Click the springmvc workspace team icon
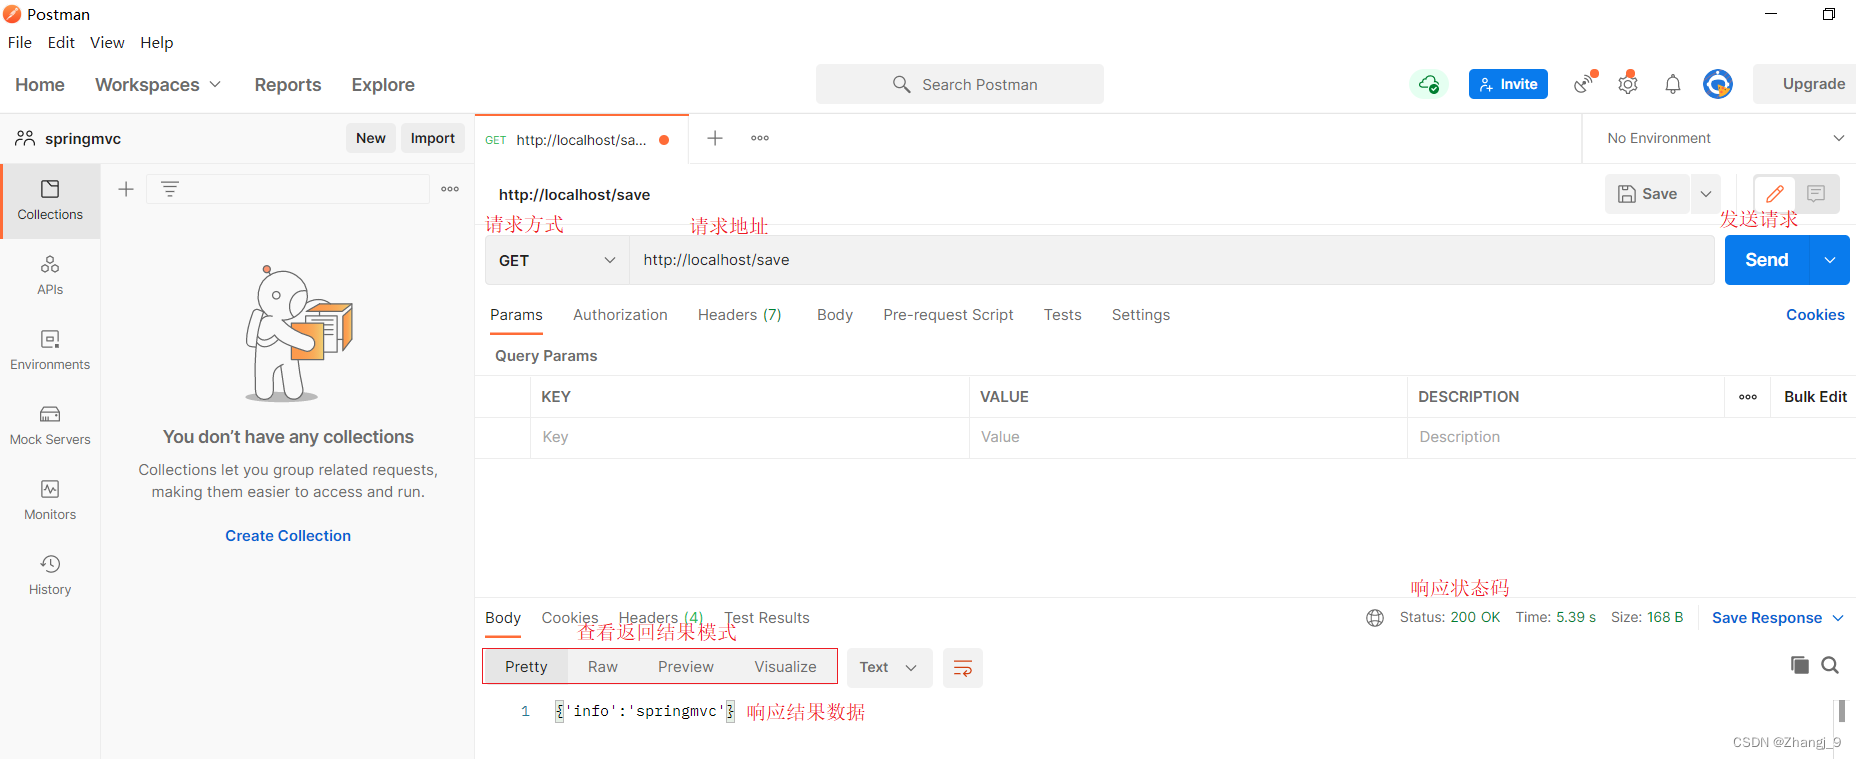 point(25,138)
